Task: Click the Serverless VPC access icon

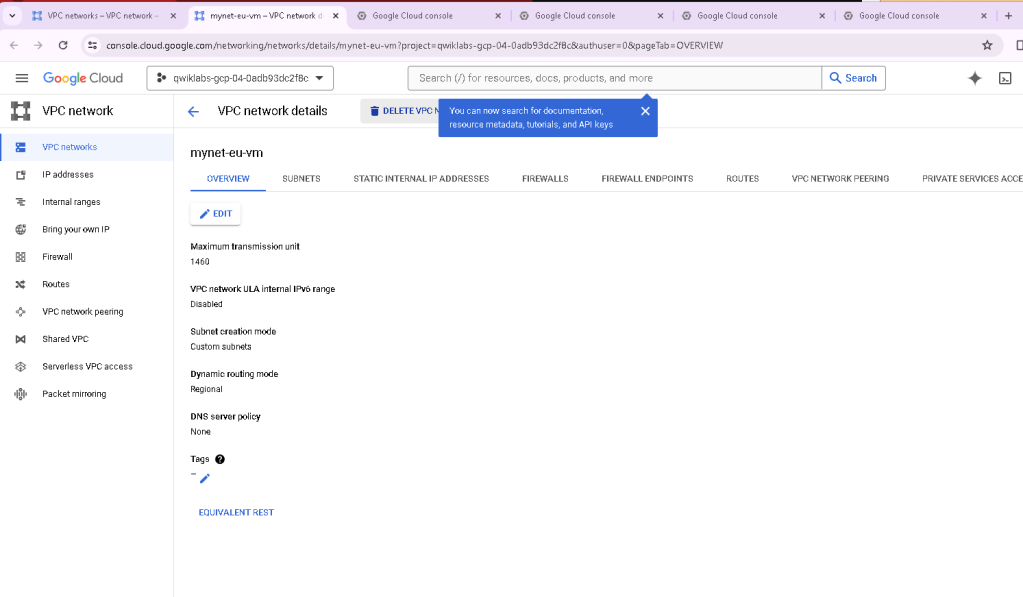Action: [21, 367]
